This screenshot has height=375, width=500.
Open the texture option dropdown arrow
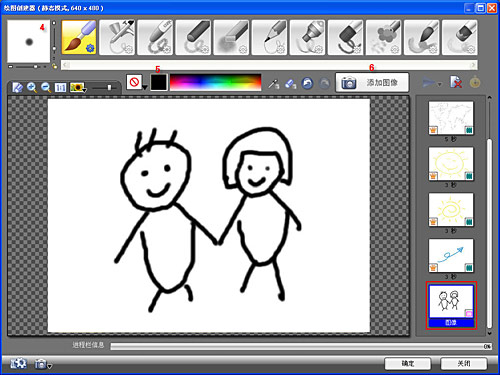tap(145, 87)
